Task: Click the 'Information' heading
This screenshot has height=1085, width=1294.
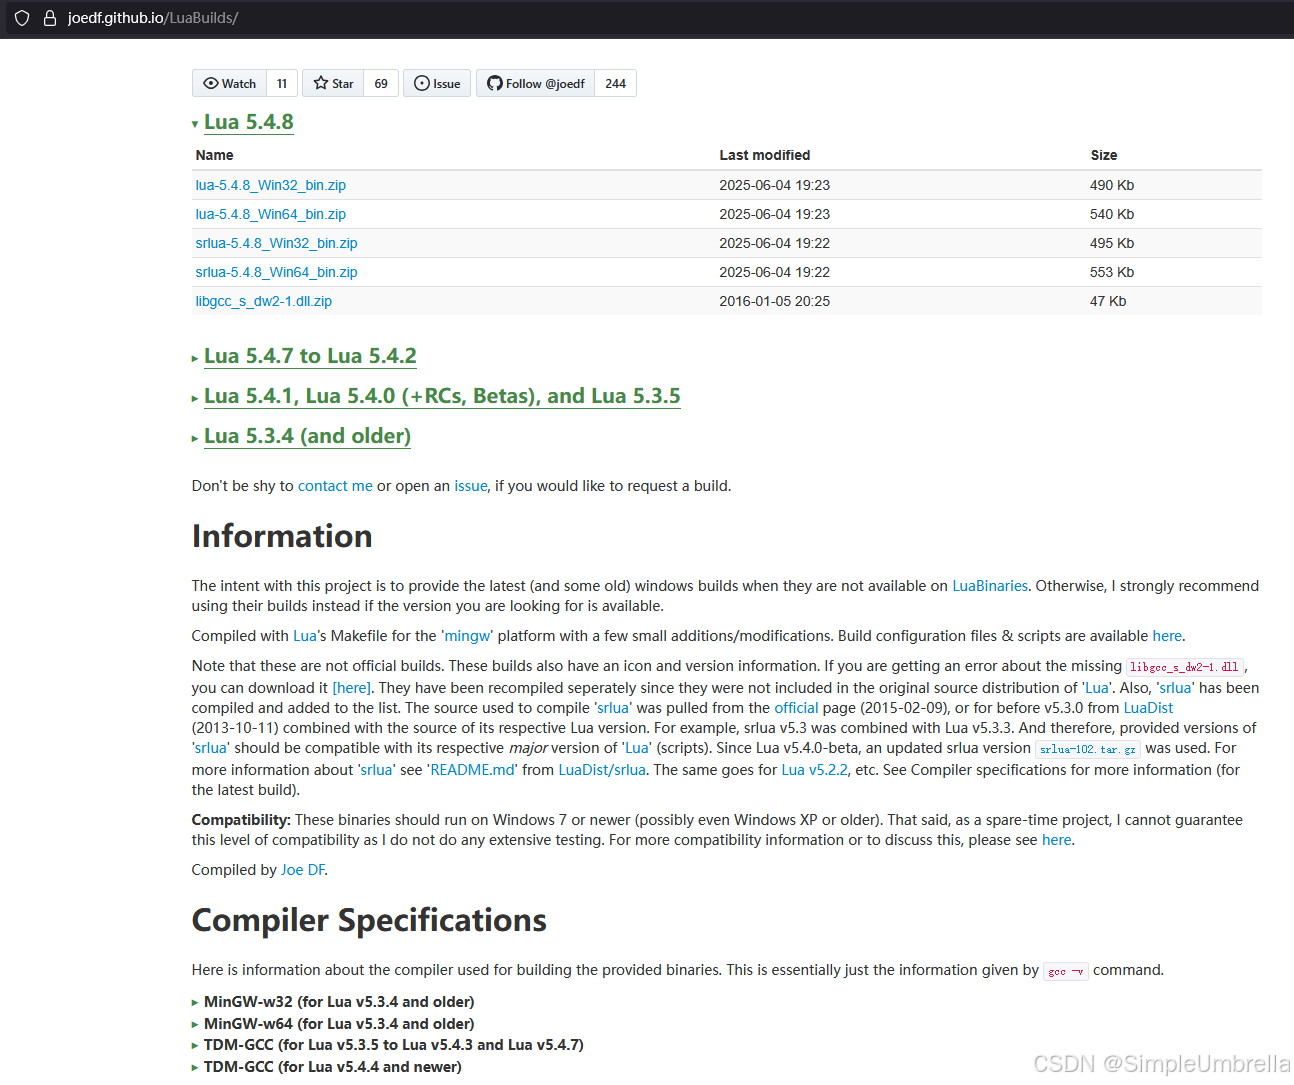Action: point(282,536)
